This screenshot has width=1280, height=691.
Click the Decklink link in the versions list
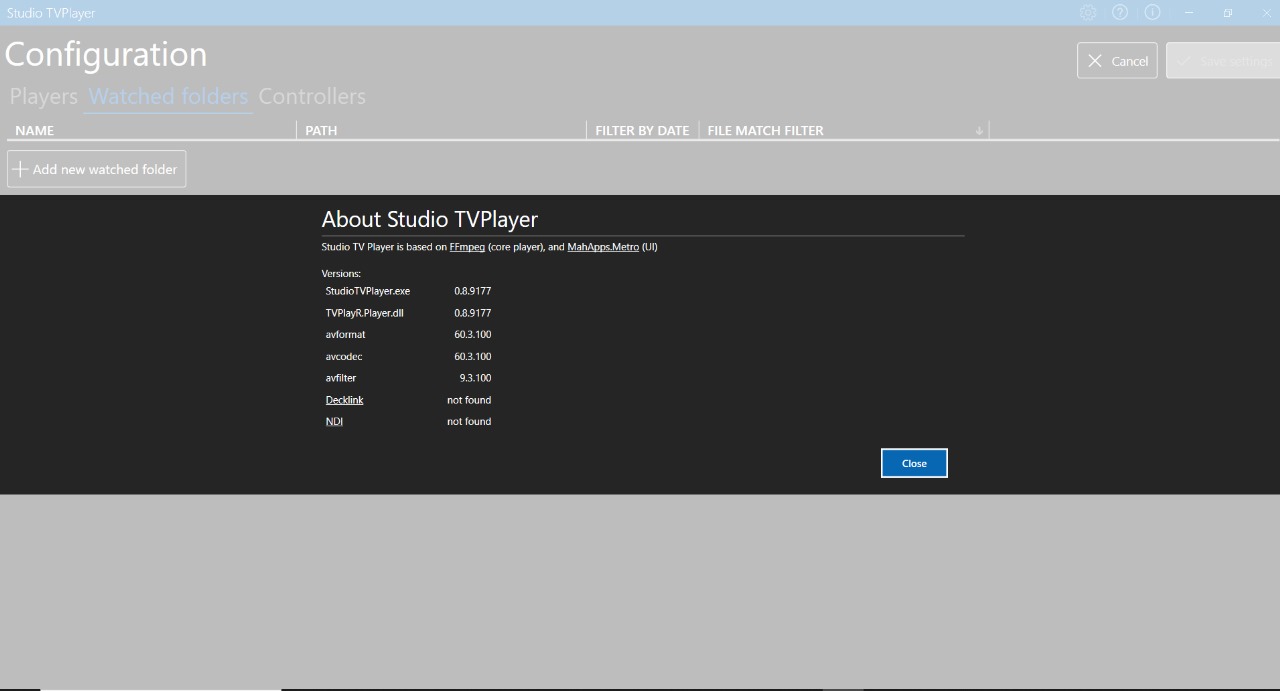344,399
